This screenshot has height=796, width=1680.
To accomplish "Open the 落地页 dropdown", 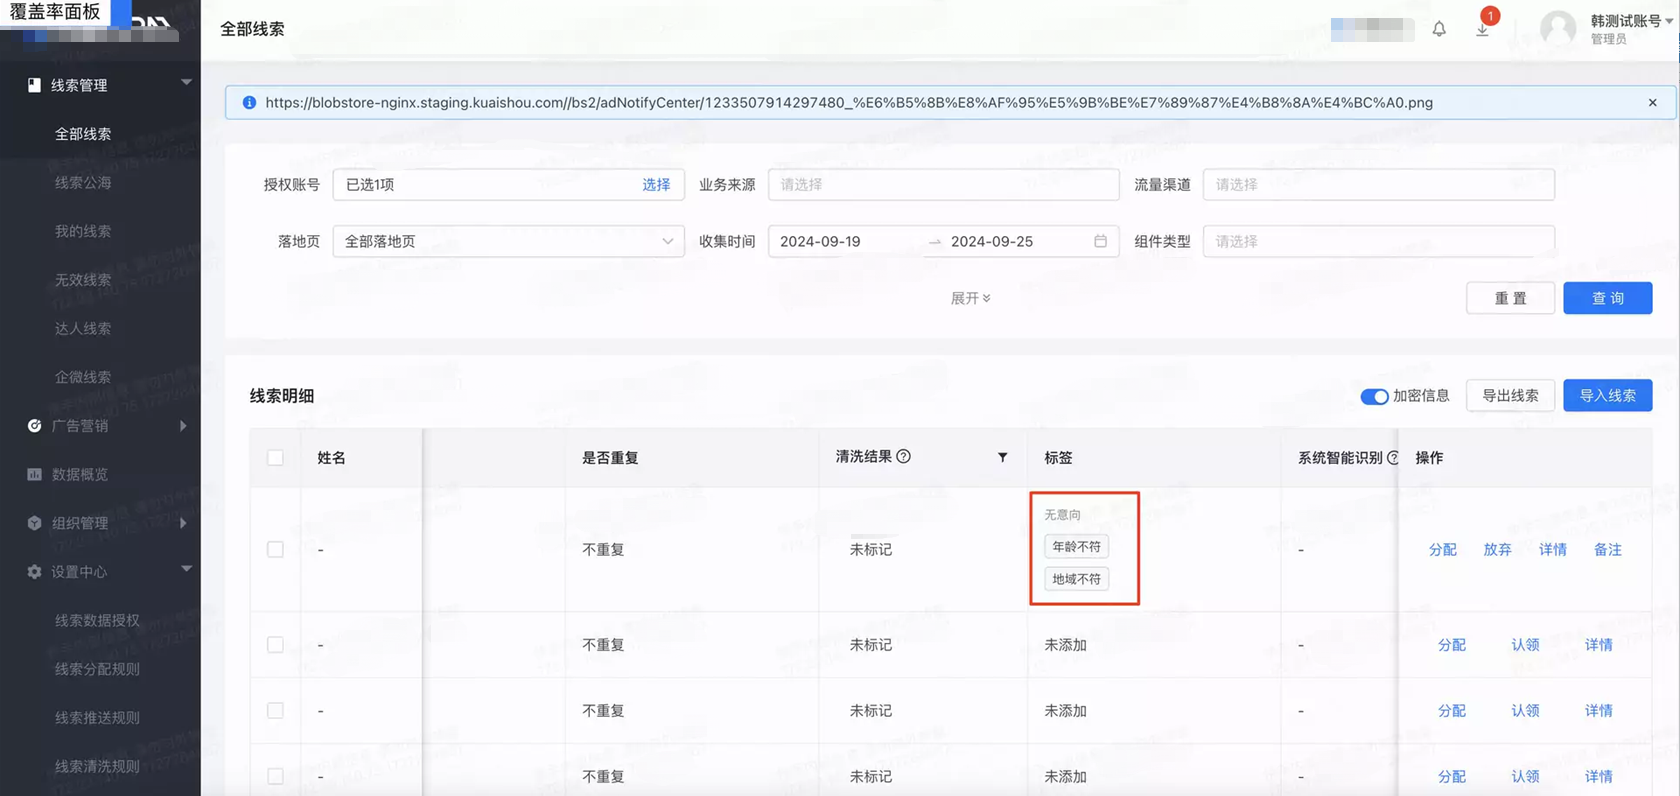I will click(508, 241).
